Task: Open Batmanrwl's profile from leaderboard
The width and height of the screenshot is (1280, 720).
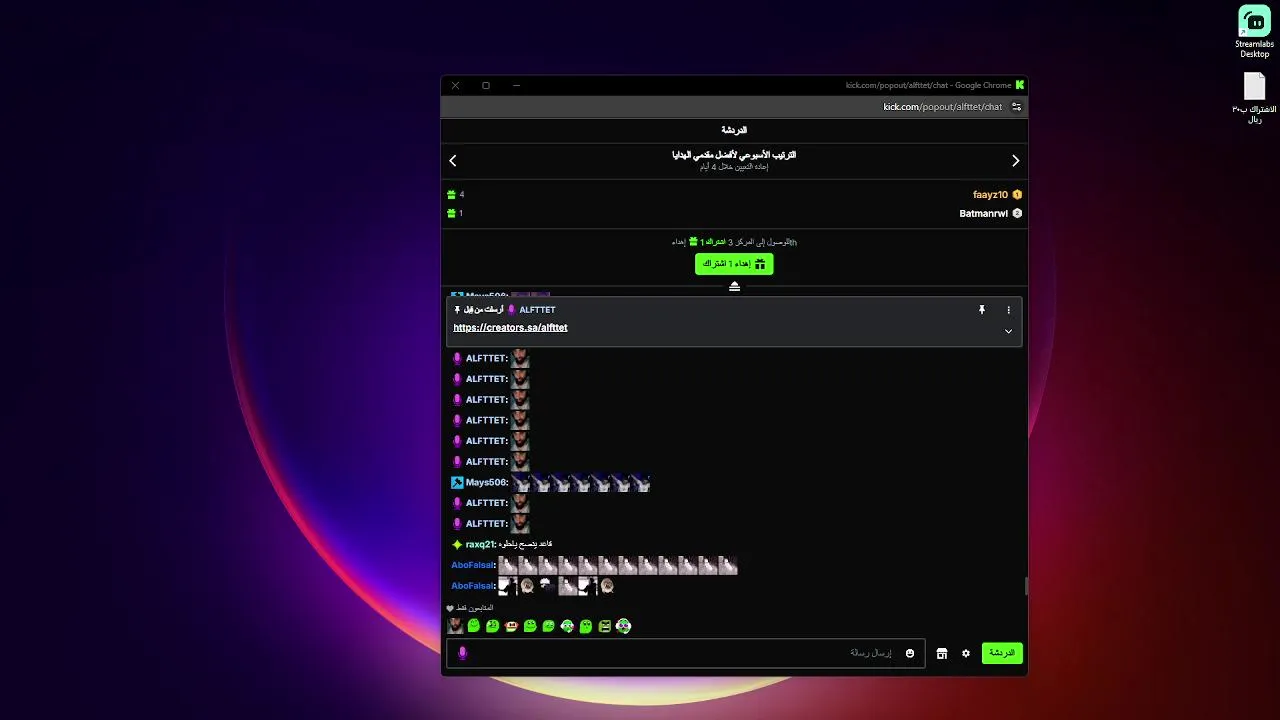Action: click(x=984, y=213)
